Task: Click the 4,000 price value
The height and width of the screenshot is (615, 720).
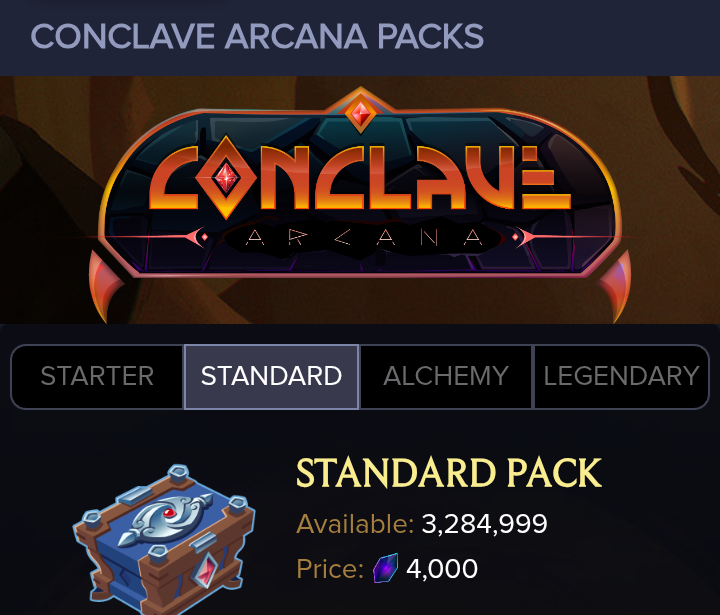Action: point(442,569)
